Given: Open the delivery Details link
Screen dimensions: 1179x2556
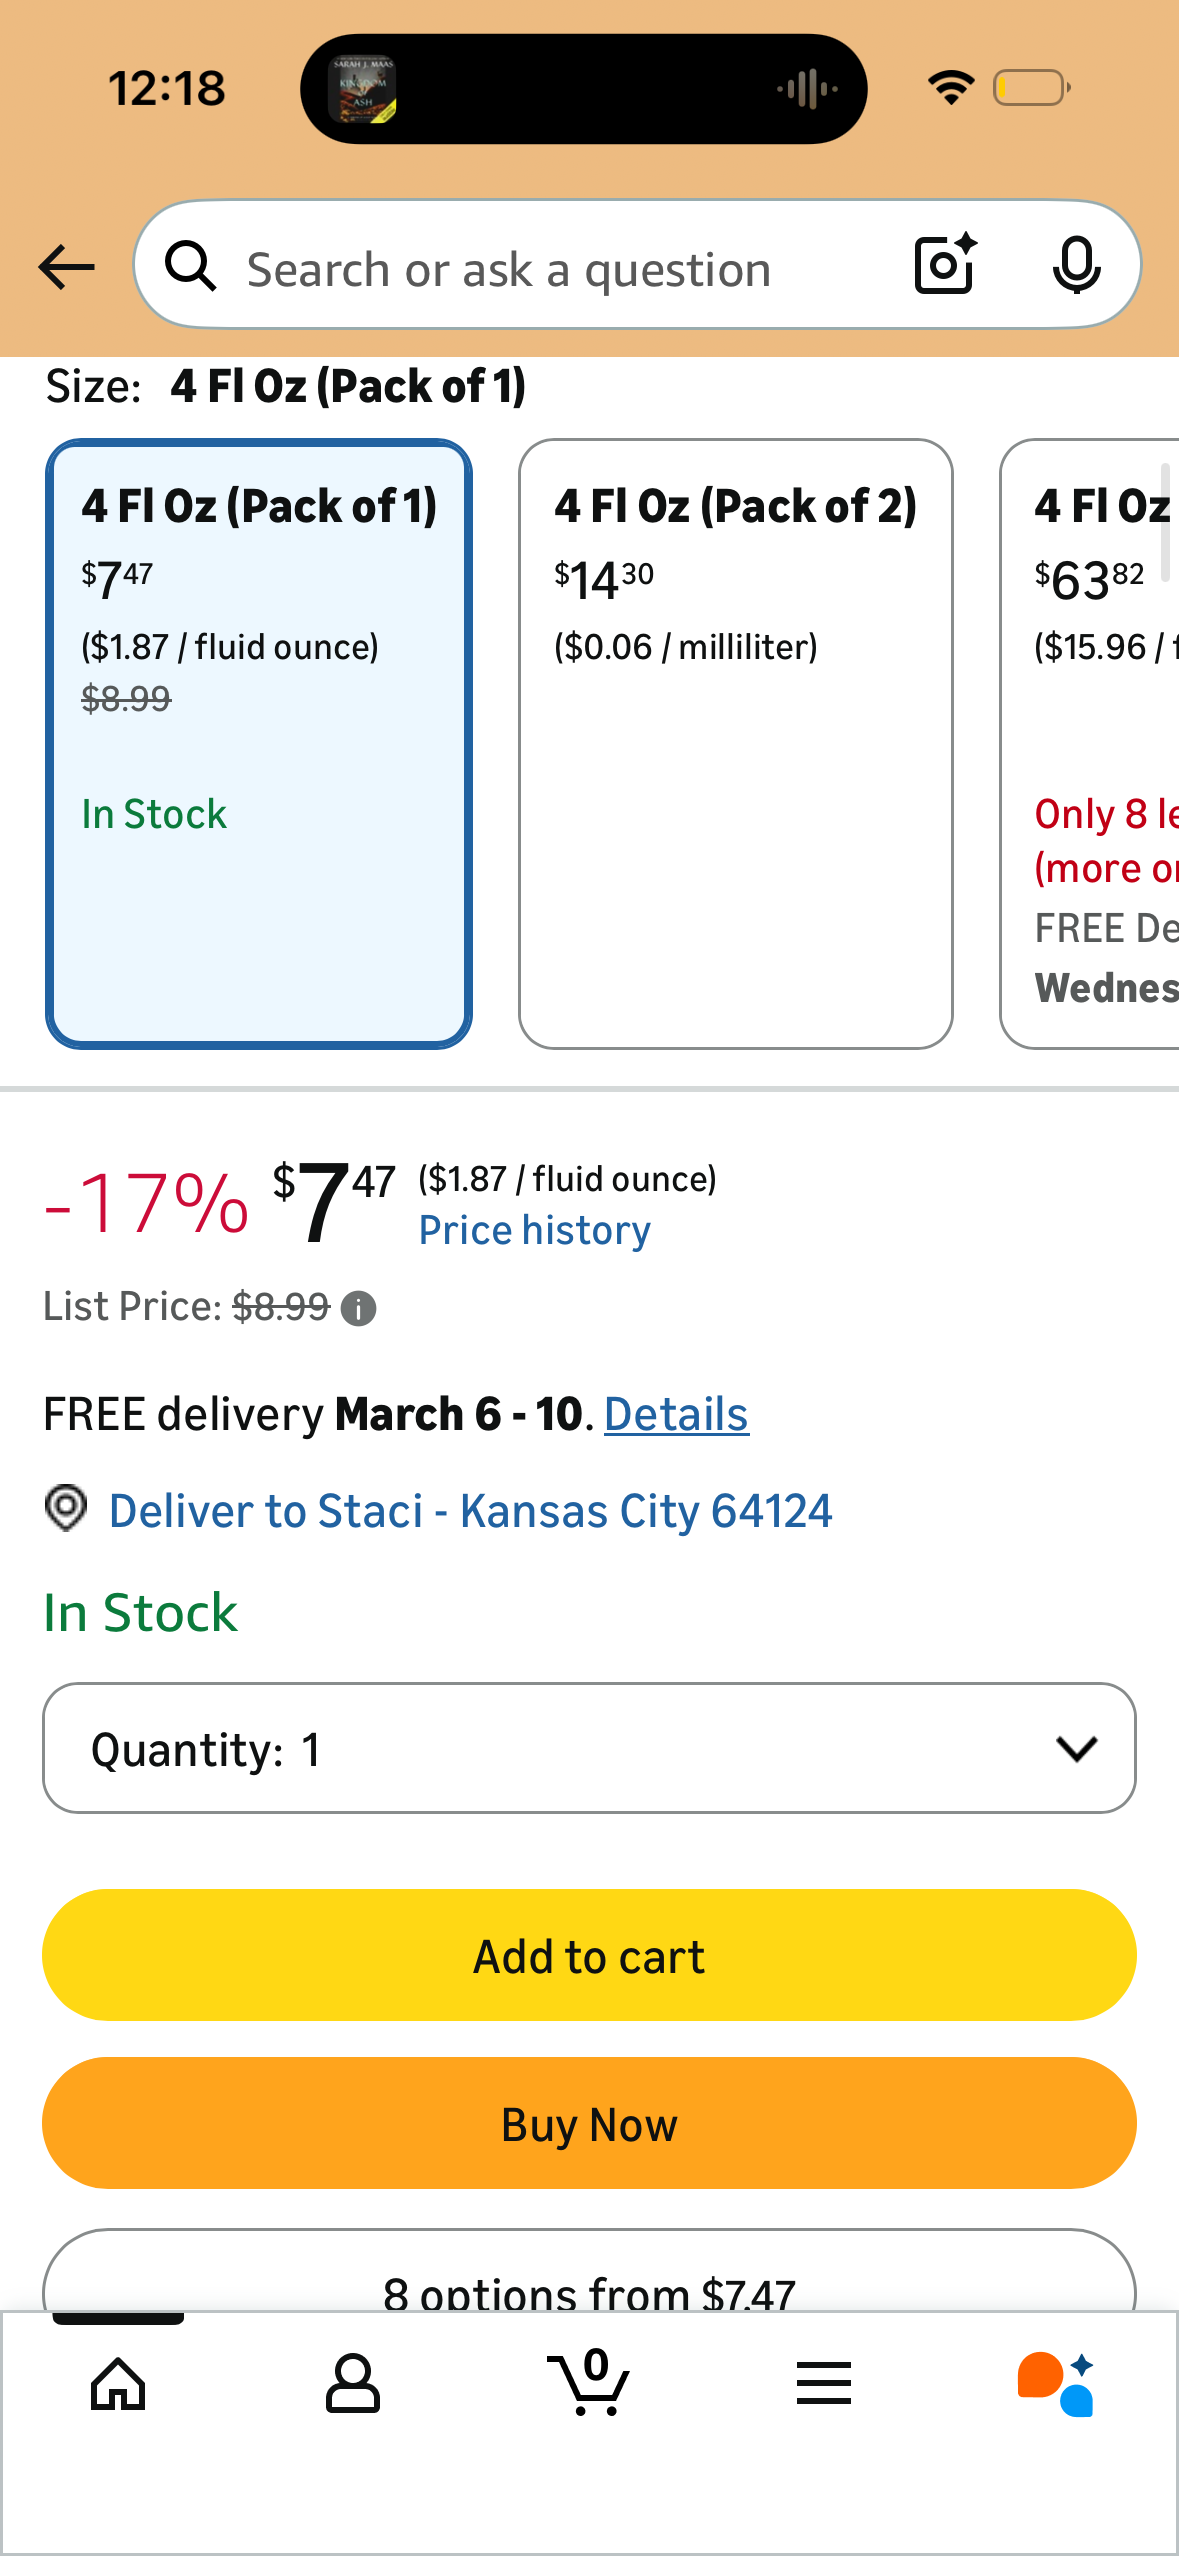Looking at the screenshot, I should (x=676, y=1414).
